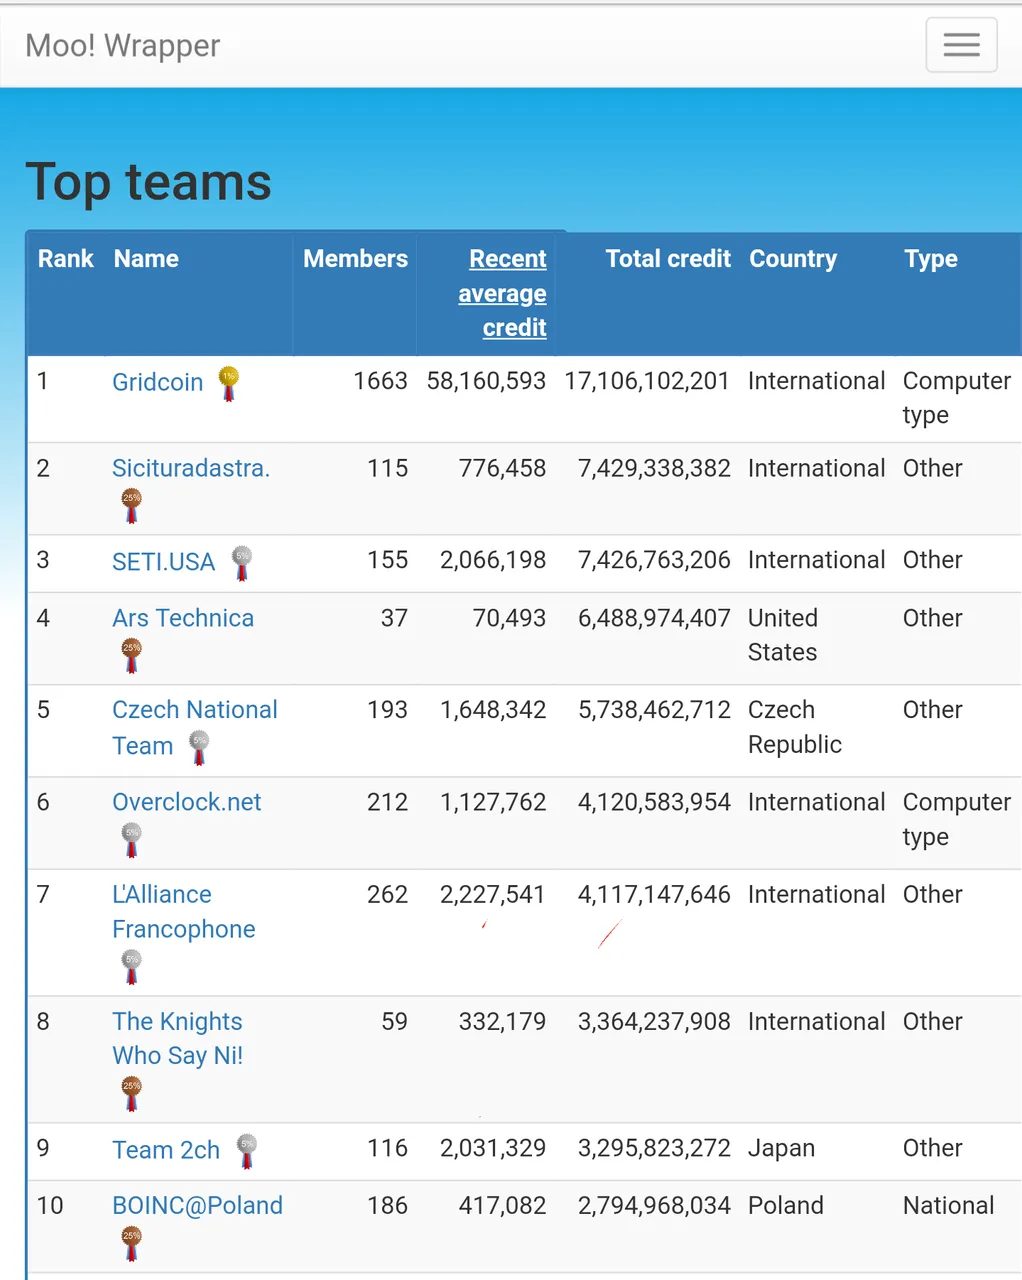This screenshot has width=1022, height=1280.
Task: Open the L'Alliance Francophone team link
Action: click(x=184, y=912)
